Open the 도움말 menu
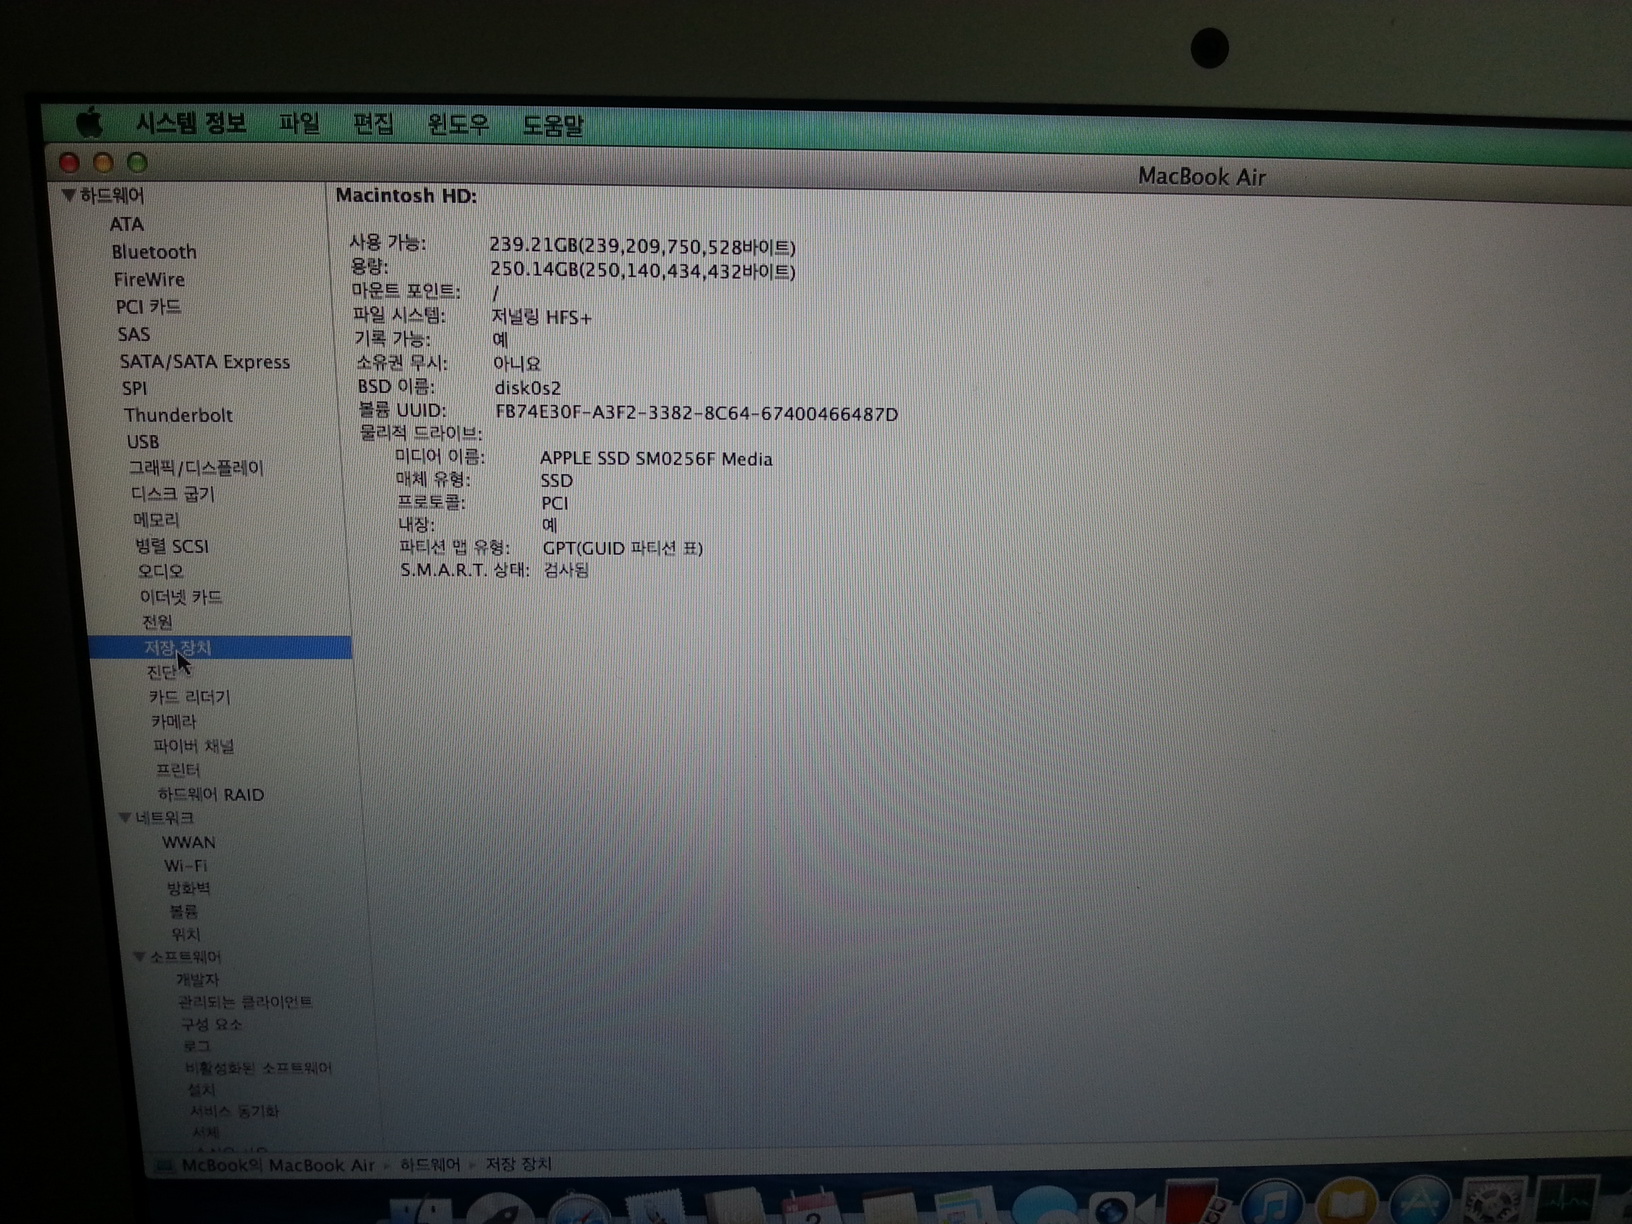This screenshot has height=1224, width=1632. tap(552, 126)
